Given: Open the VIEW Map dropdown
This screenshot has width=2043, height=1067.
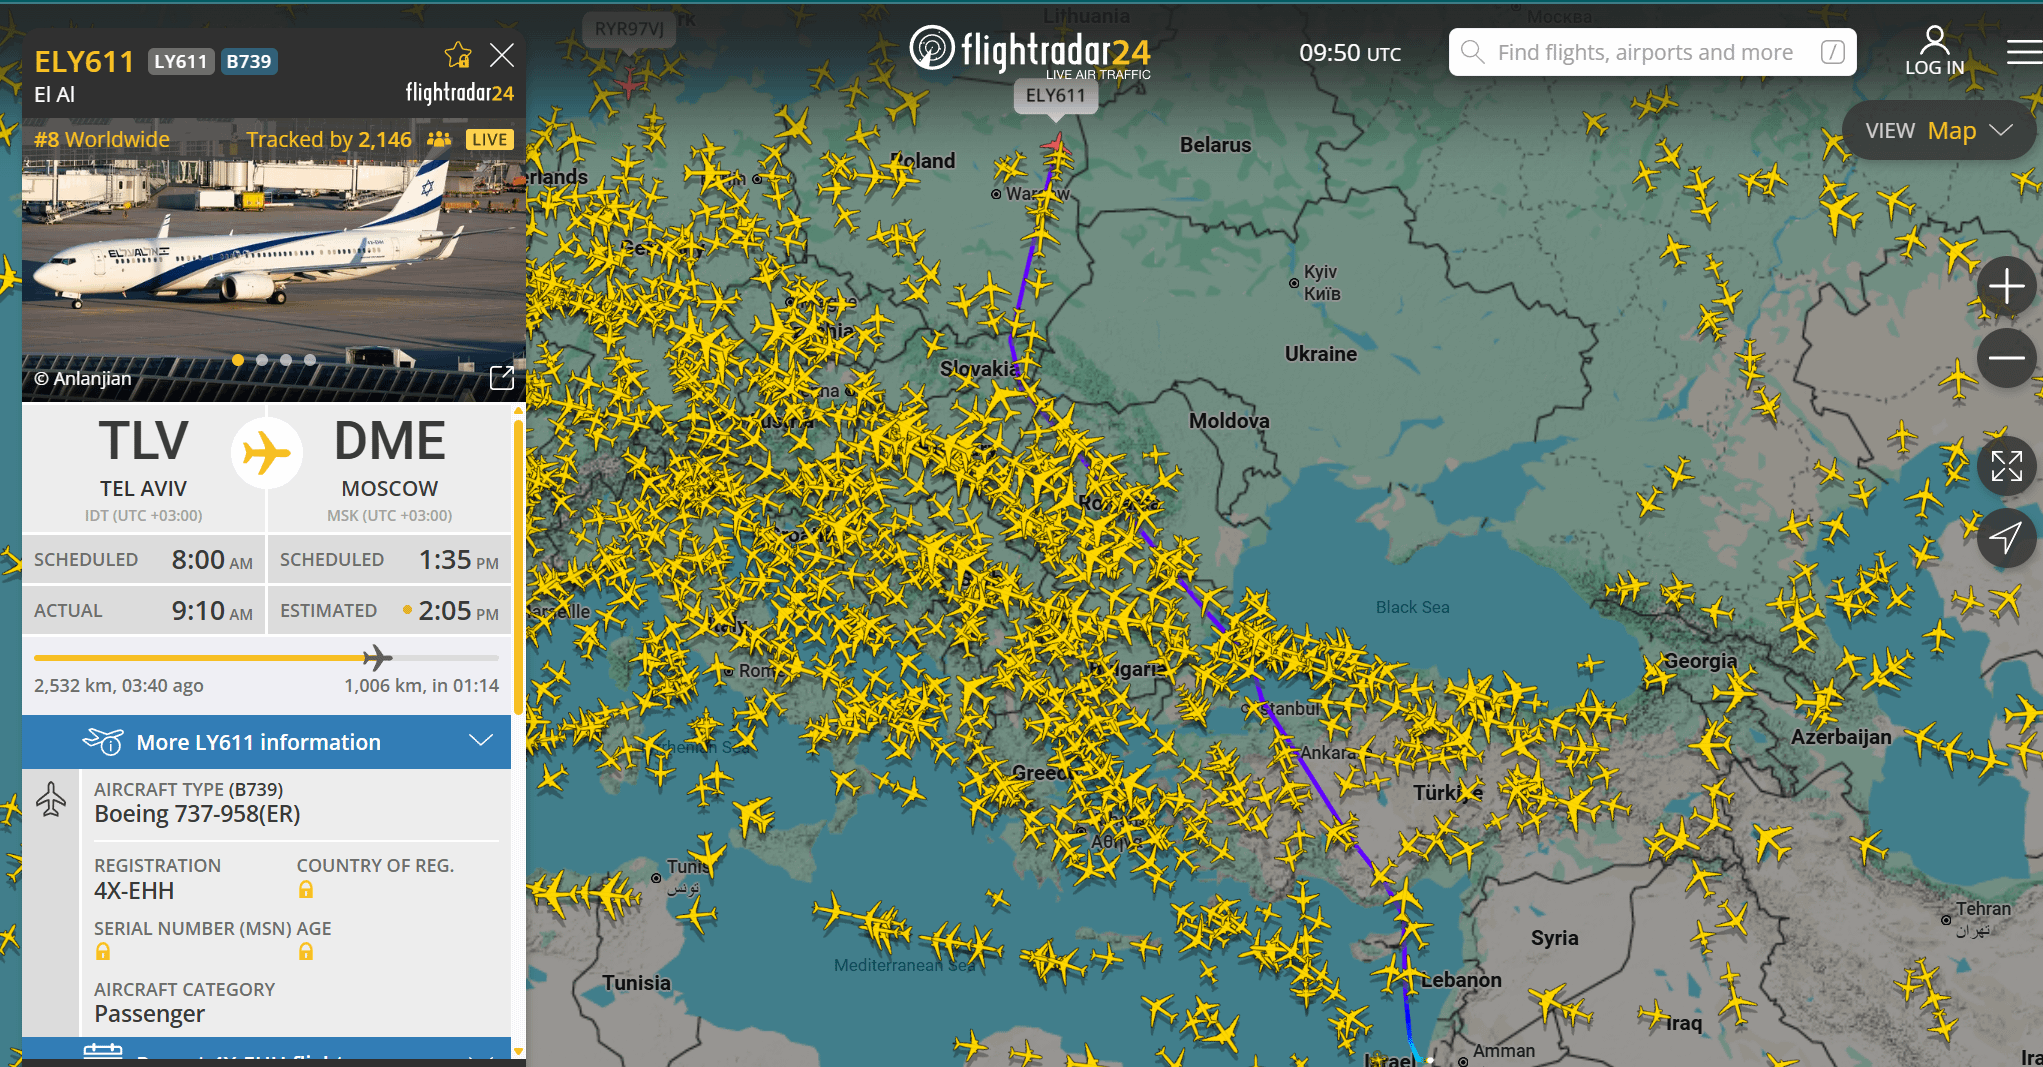Looking at the screenshot, I should tap(1938, 131).
